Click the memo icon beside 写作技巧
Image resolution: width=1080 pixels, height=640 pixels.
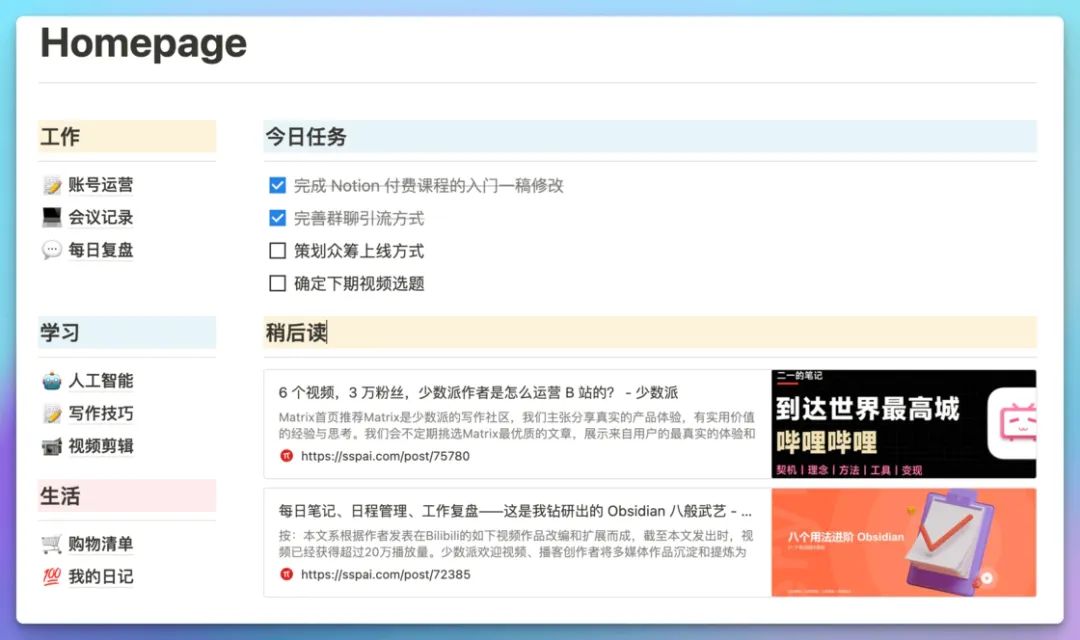pos(52,413)
